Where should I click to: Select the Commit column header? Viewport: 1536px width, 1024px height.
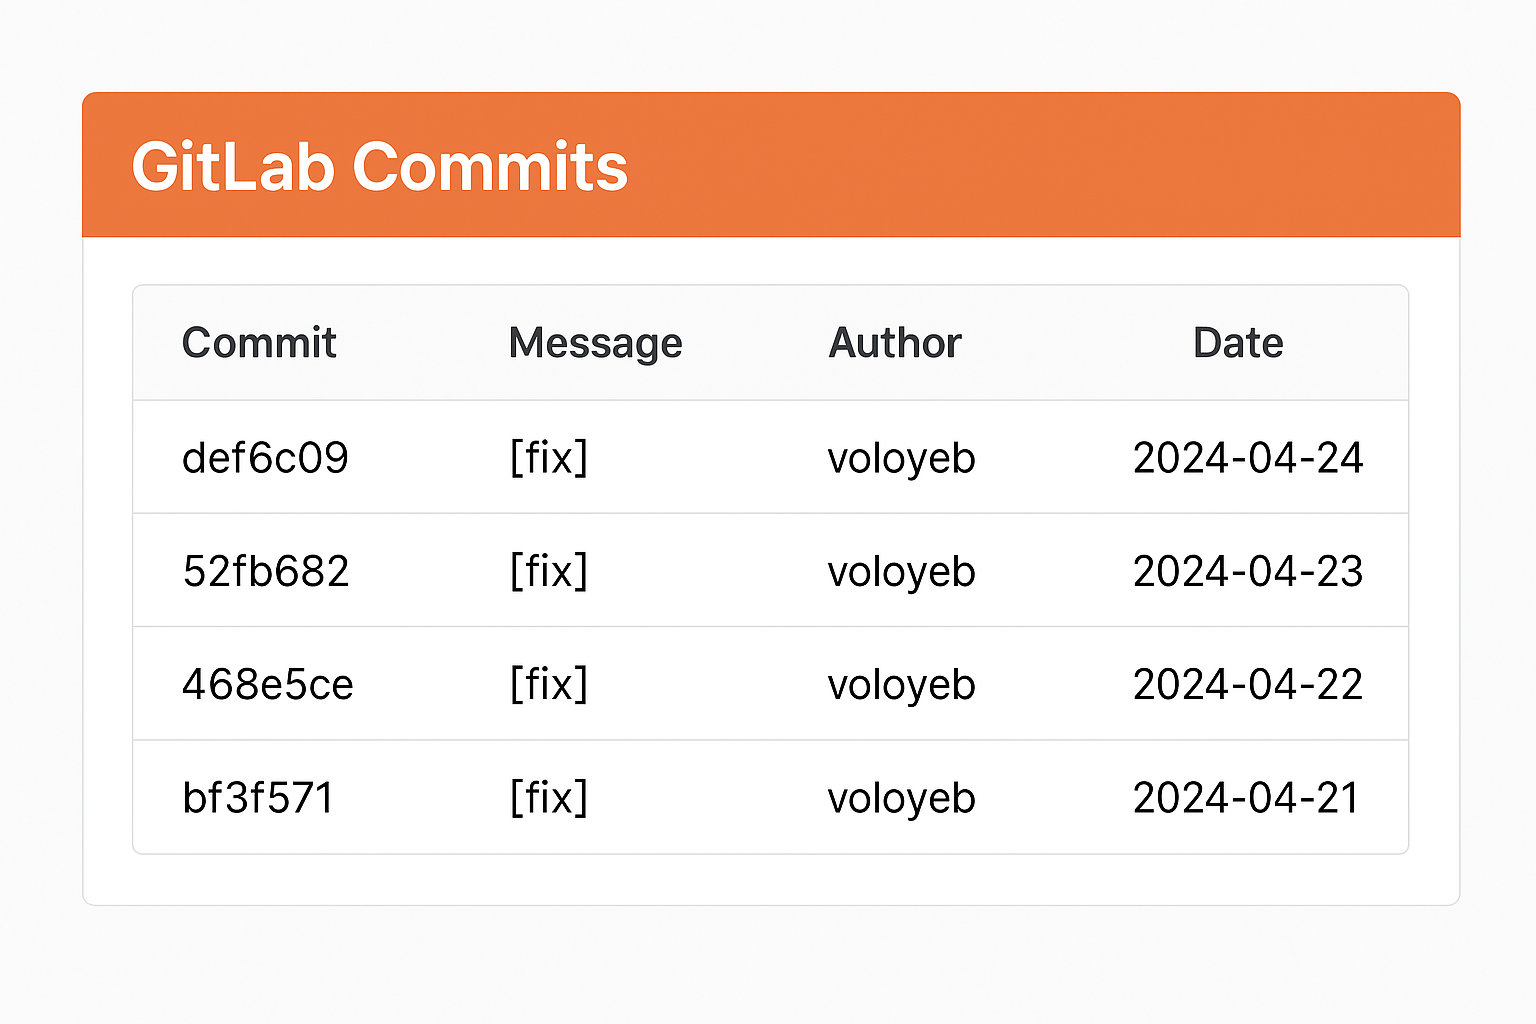(259, 343)
